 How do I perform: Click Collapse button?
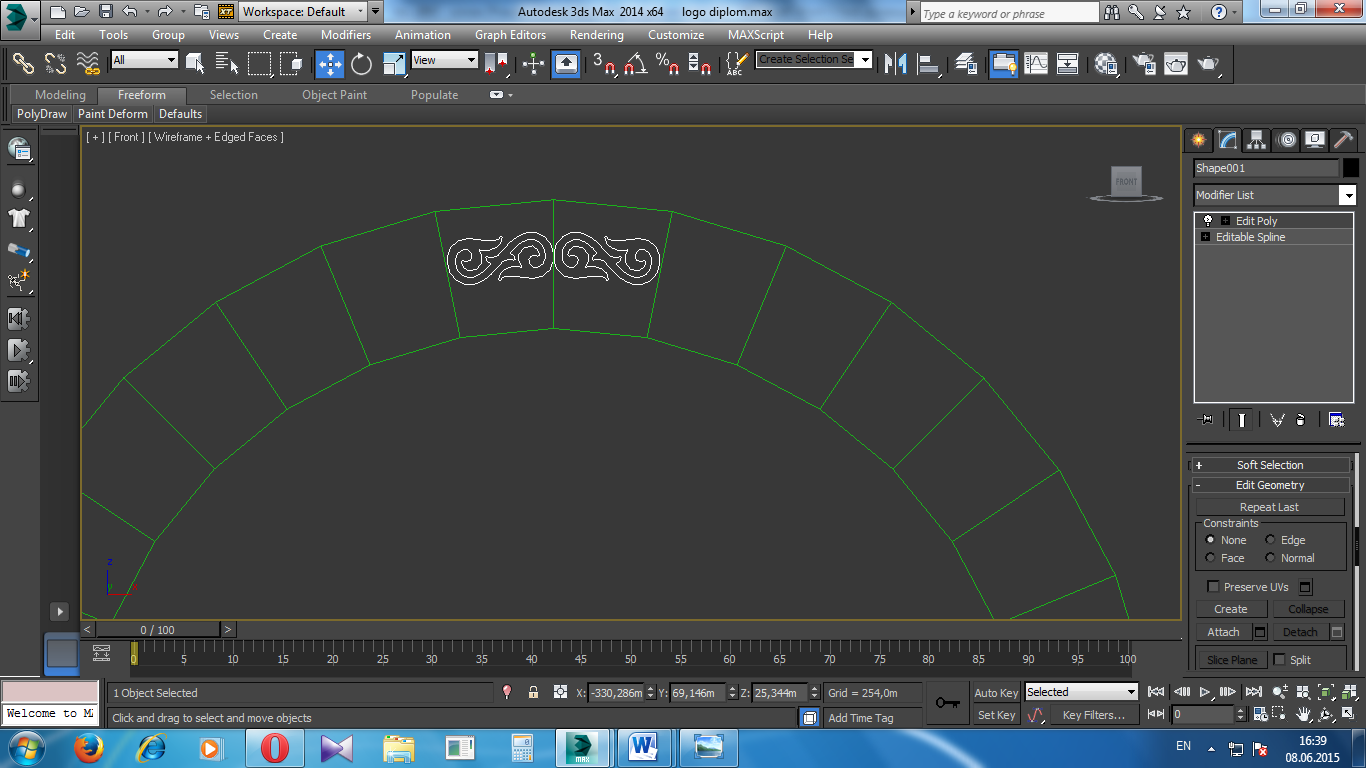[1308, 609]
